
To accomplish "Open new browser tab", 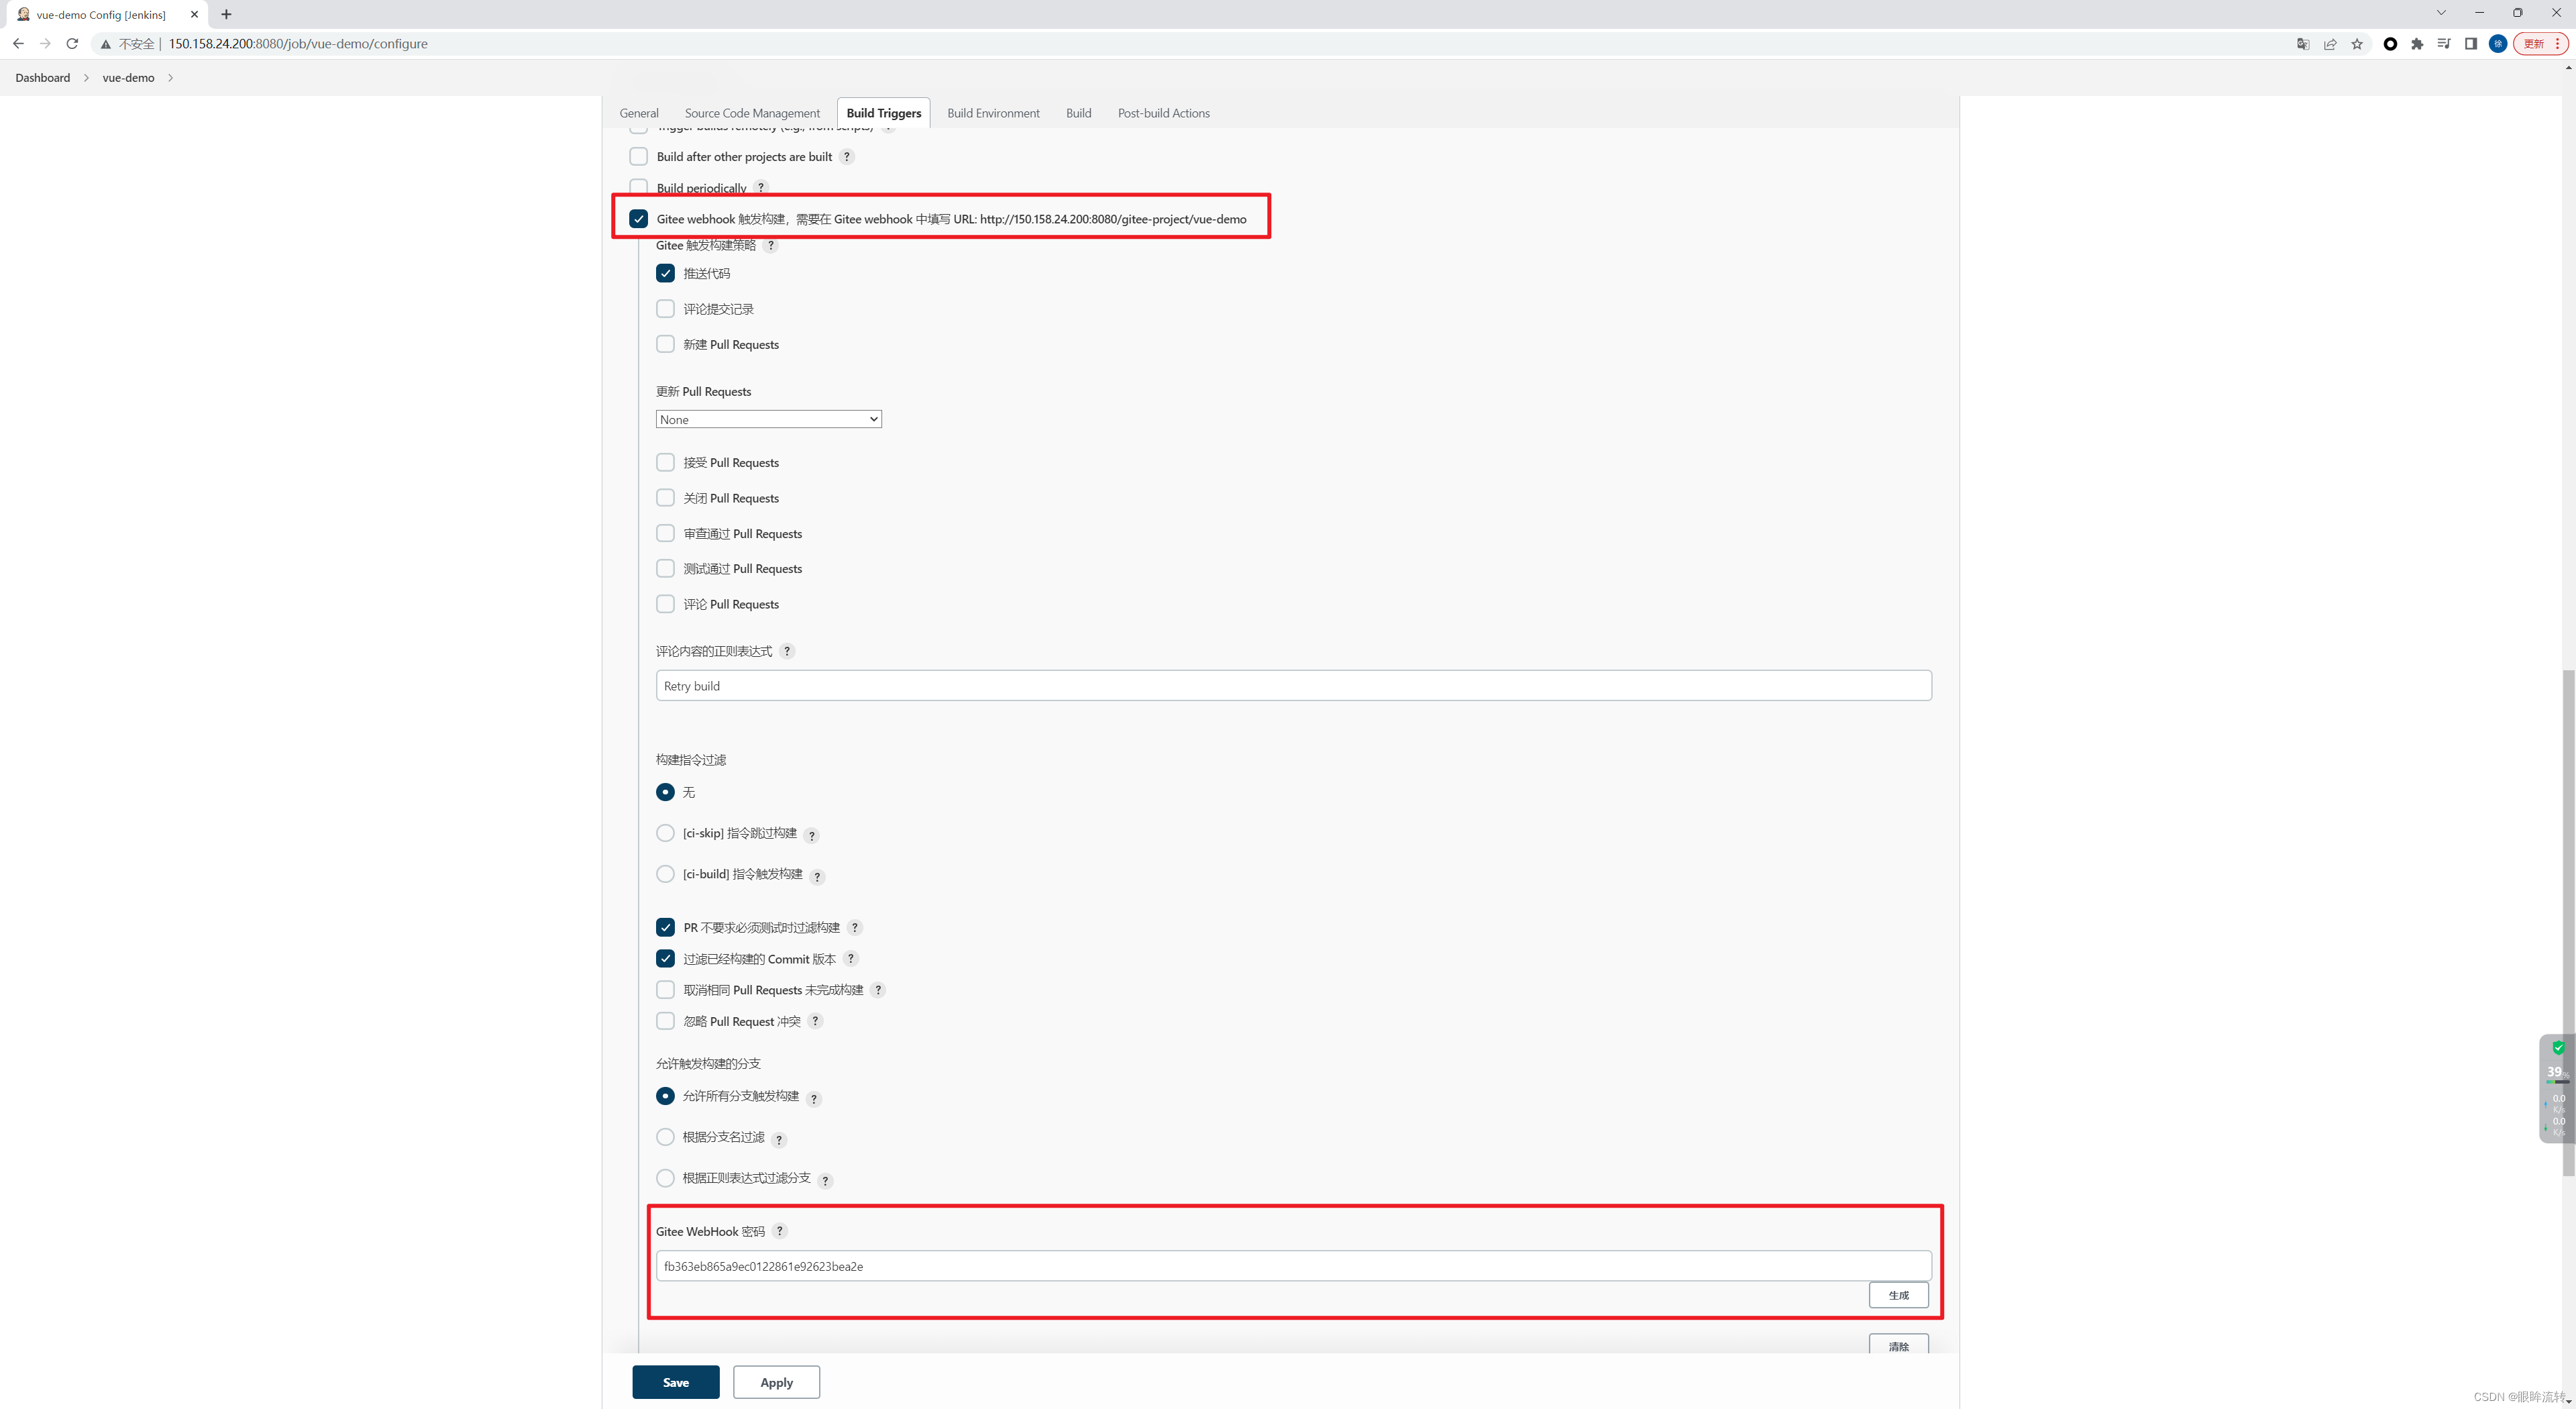I will (x=226, y=14).
